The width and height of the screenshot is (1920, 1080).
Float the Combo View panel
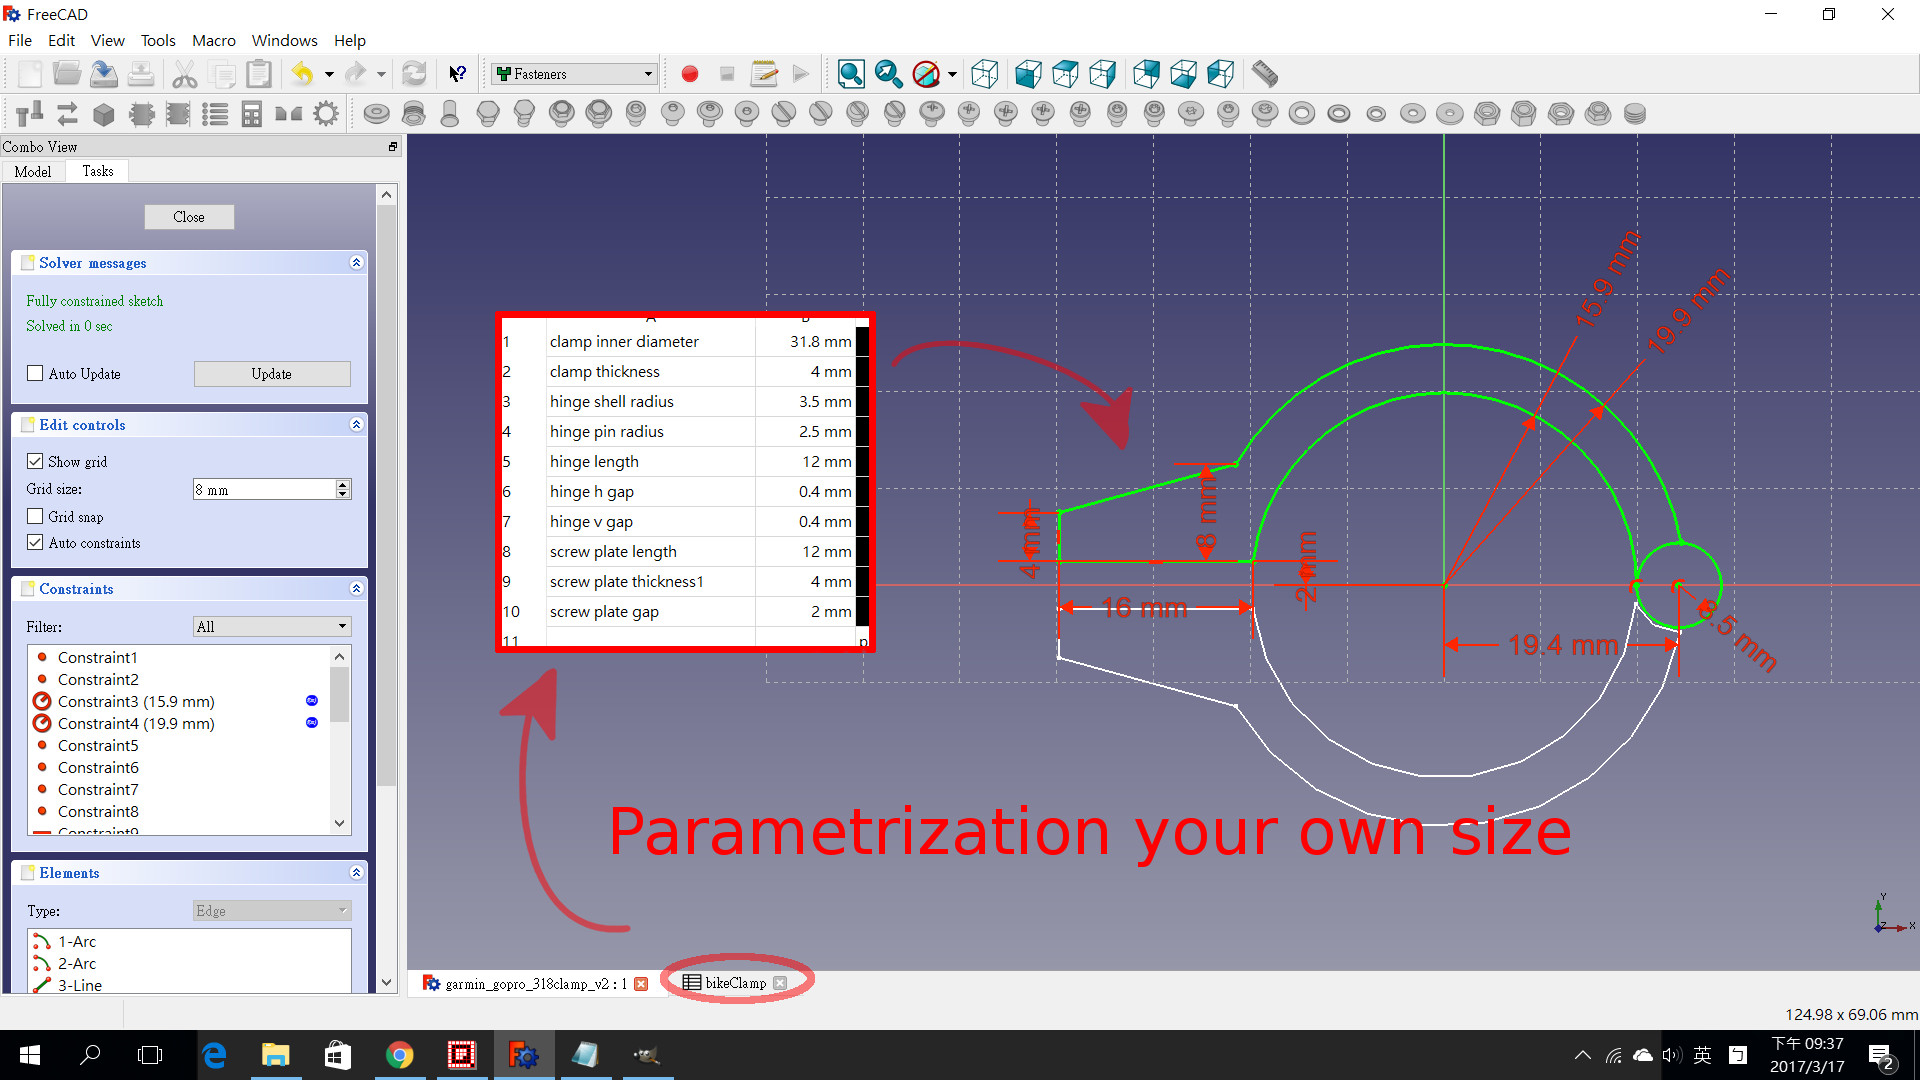[x=393, y=147]
